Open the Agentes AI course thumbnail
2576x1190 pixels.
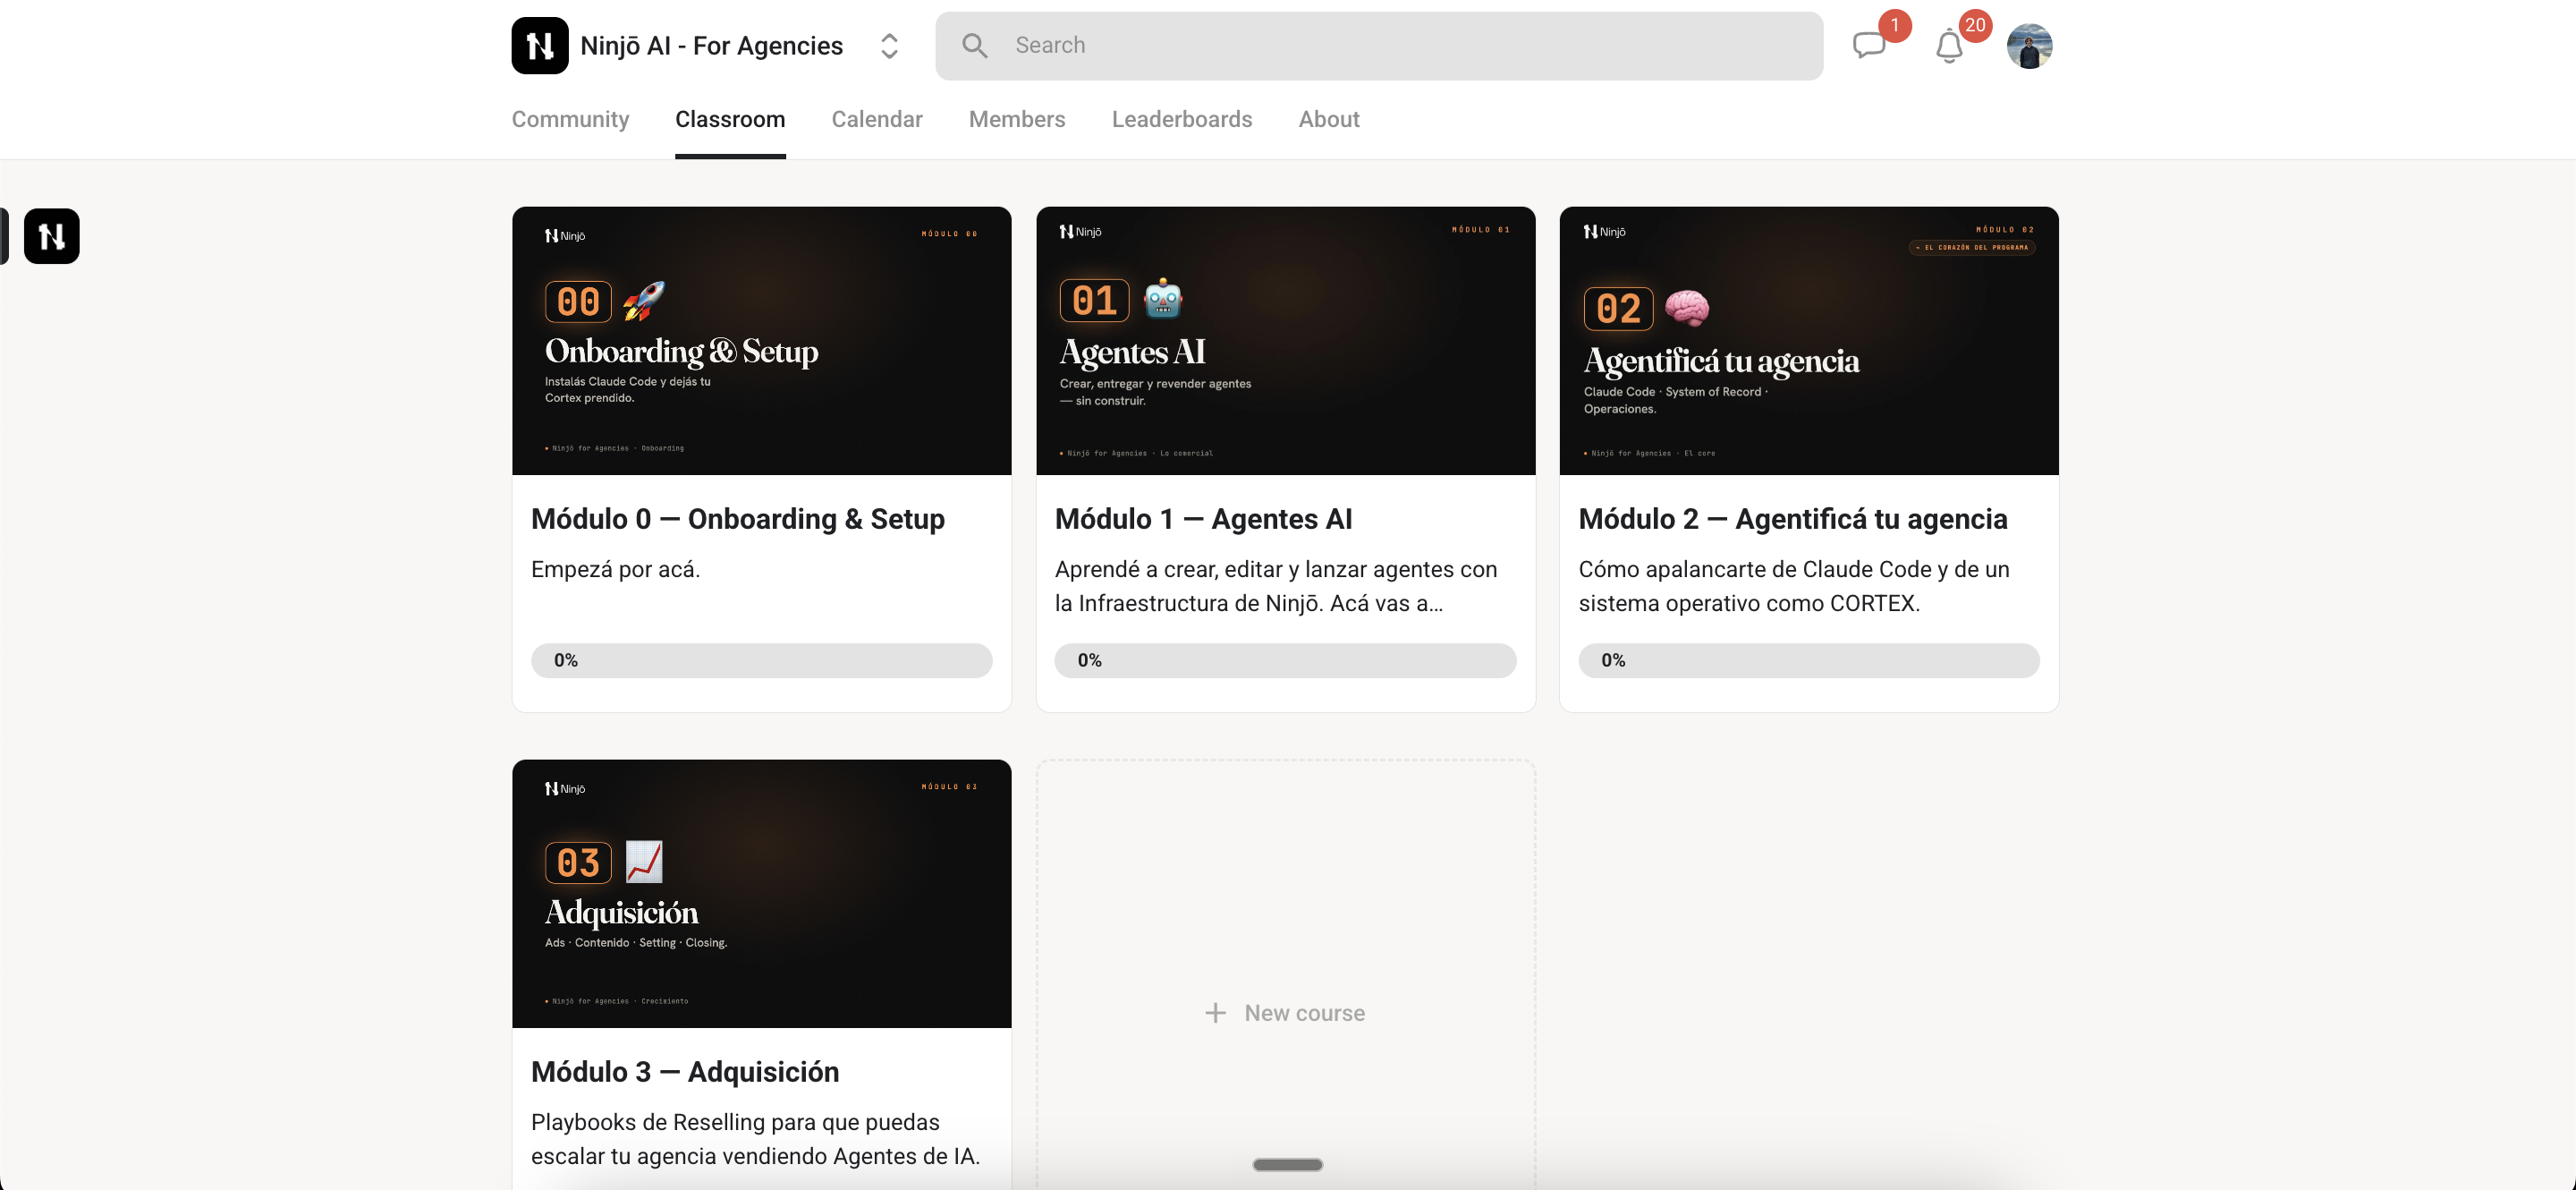[1286, 341]
